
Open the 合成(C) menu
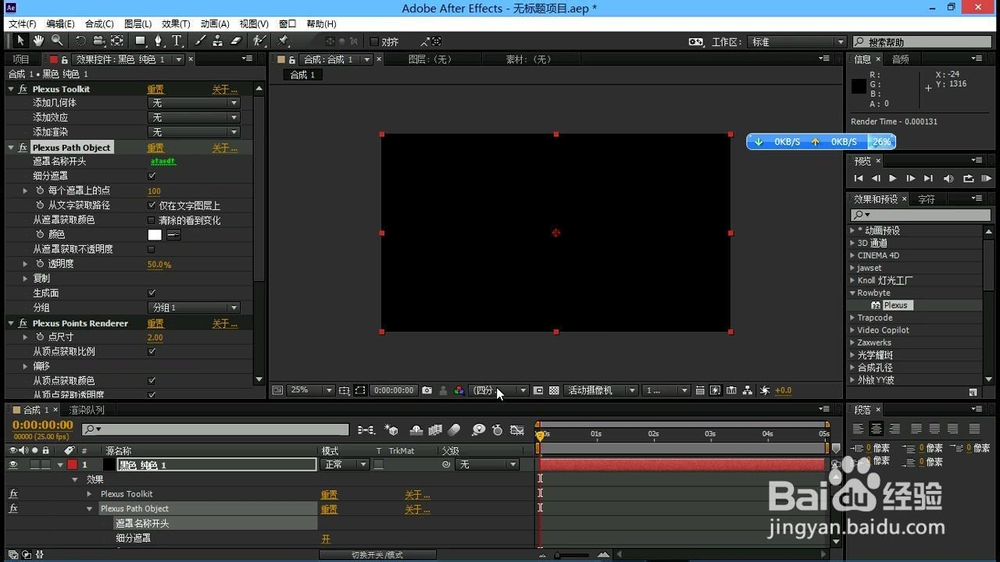tap(99, 24)
